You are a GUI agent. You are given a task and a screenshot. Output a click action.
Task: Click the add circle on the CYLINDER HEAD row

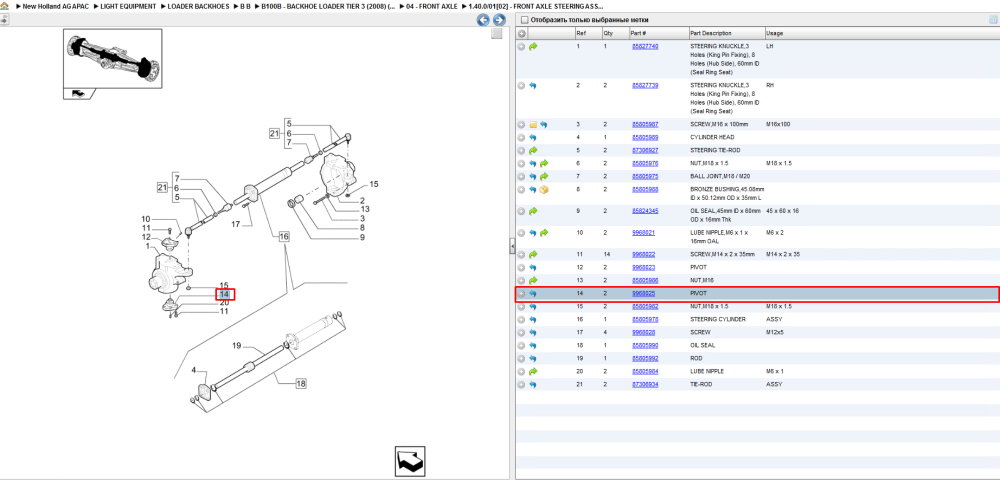click(522, 137)
